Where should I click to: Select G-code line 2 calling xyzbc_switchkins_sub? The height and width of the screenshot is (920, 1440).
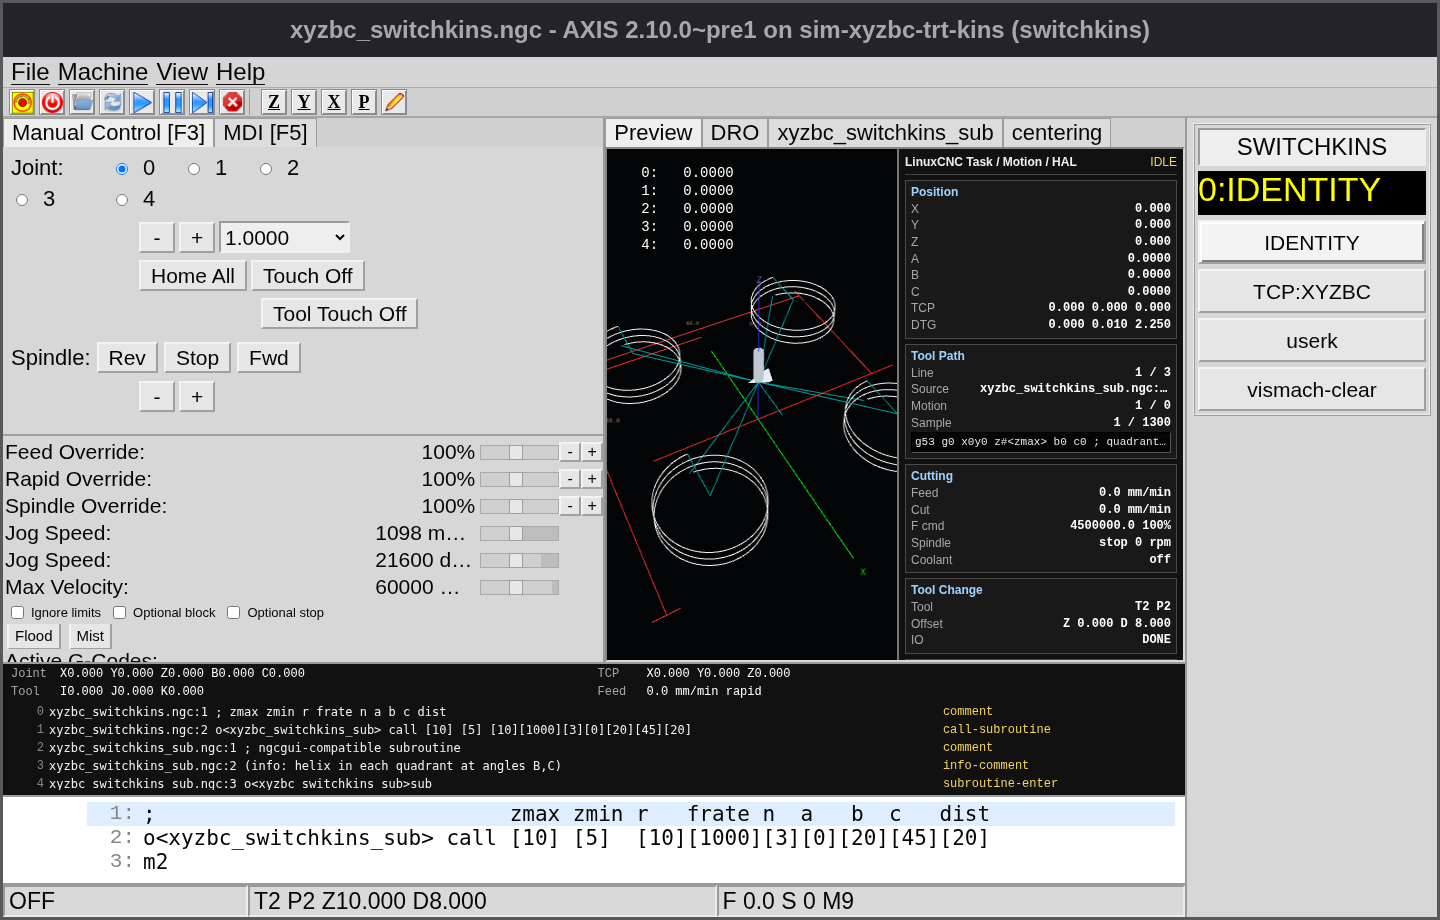tap(631, 838)
